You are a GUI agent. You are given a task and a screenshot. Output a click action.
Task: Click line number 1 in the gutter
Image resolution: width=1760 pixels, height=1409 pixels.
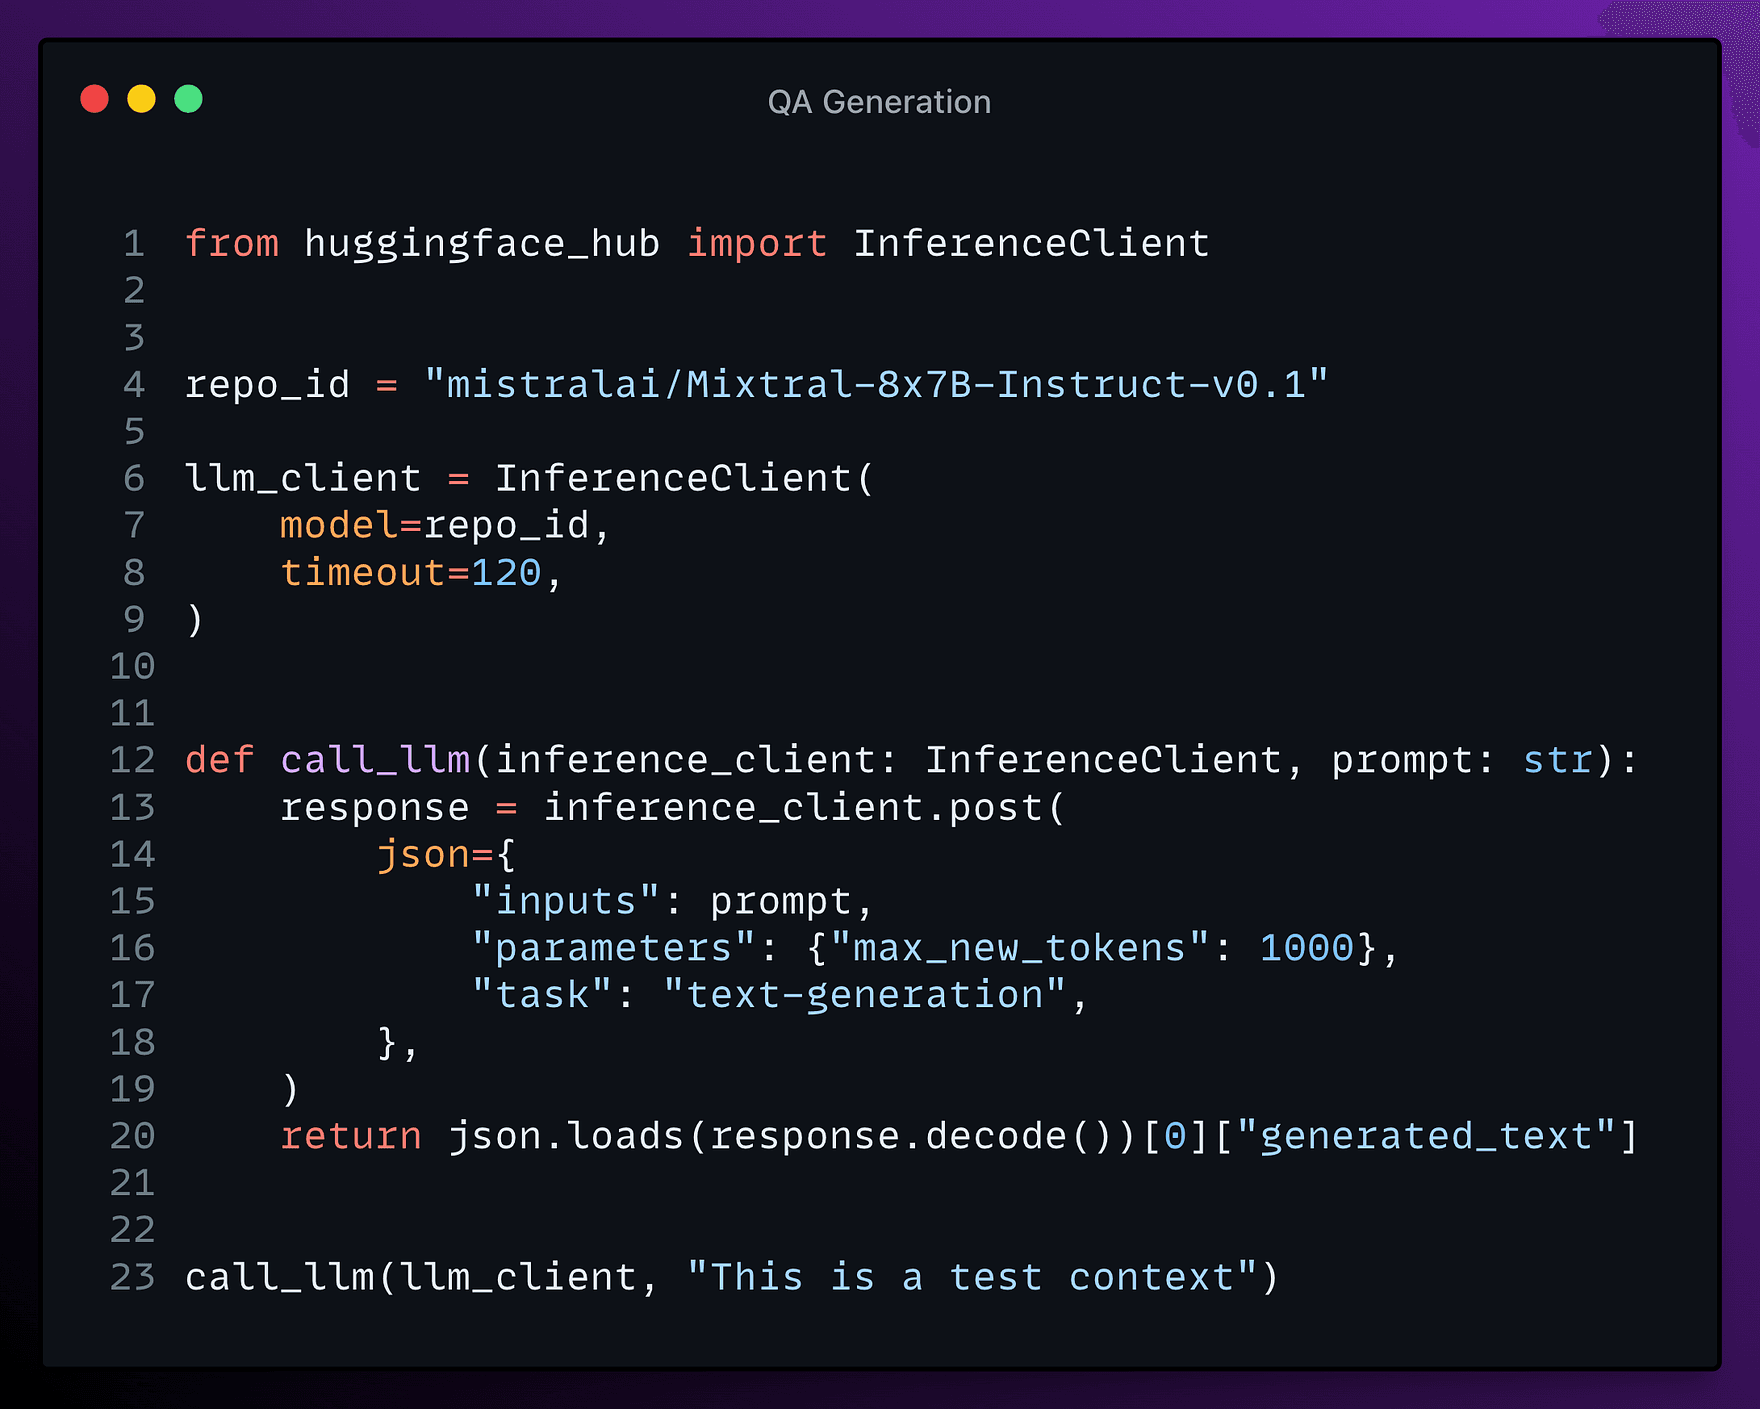134,244
